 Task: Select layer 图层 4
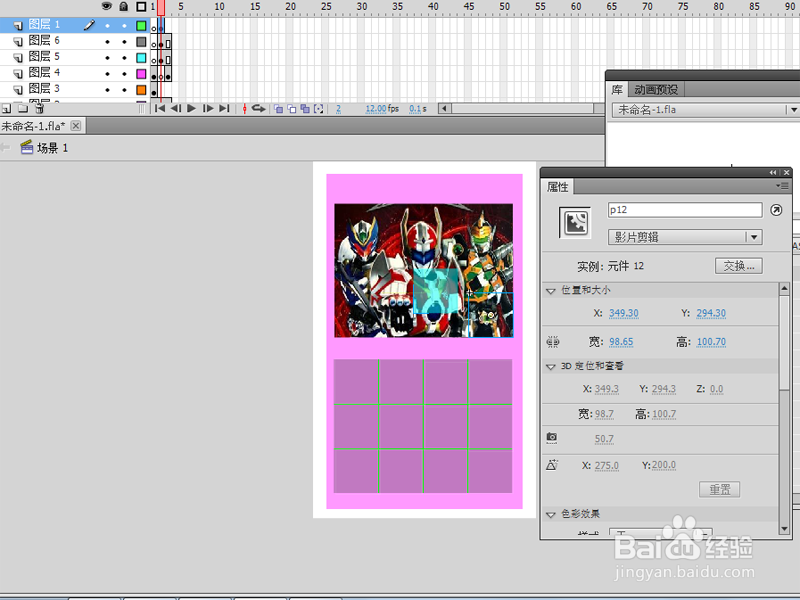pyautogui.click(x=44, y=72)
